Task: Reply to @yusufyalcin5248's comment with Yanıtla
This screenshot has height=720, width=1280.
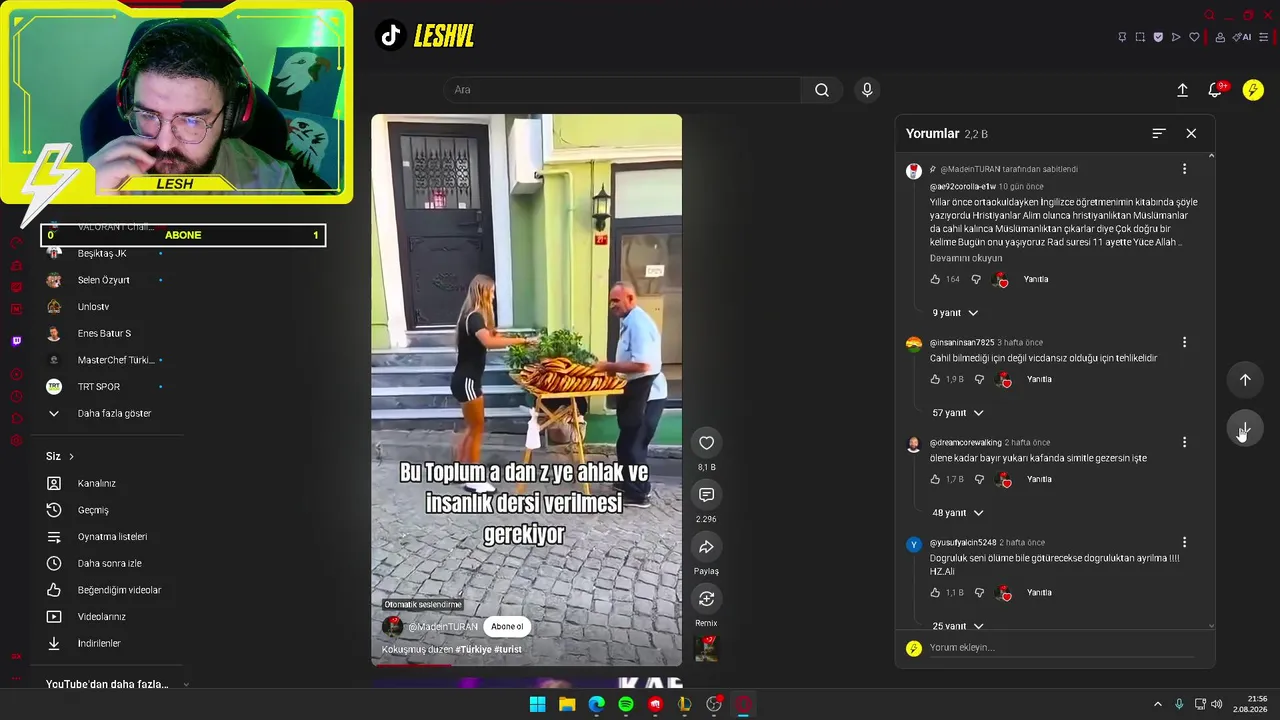Action: (x=1039, y=593)
